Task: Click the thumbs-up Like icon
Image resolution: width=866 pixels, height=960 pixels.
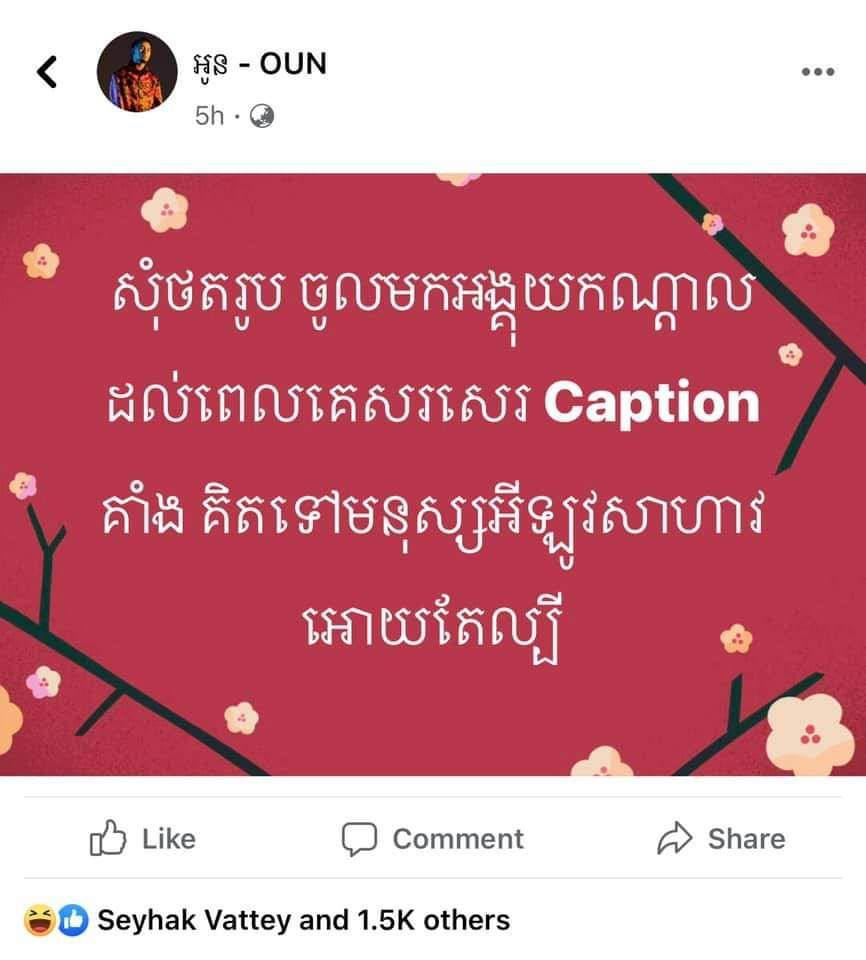Action: pyautogui.click(x=108, y=837)
